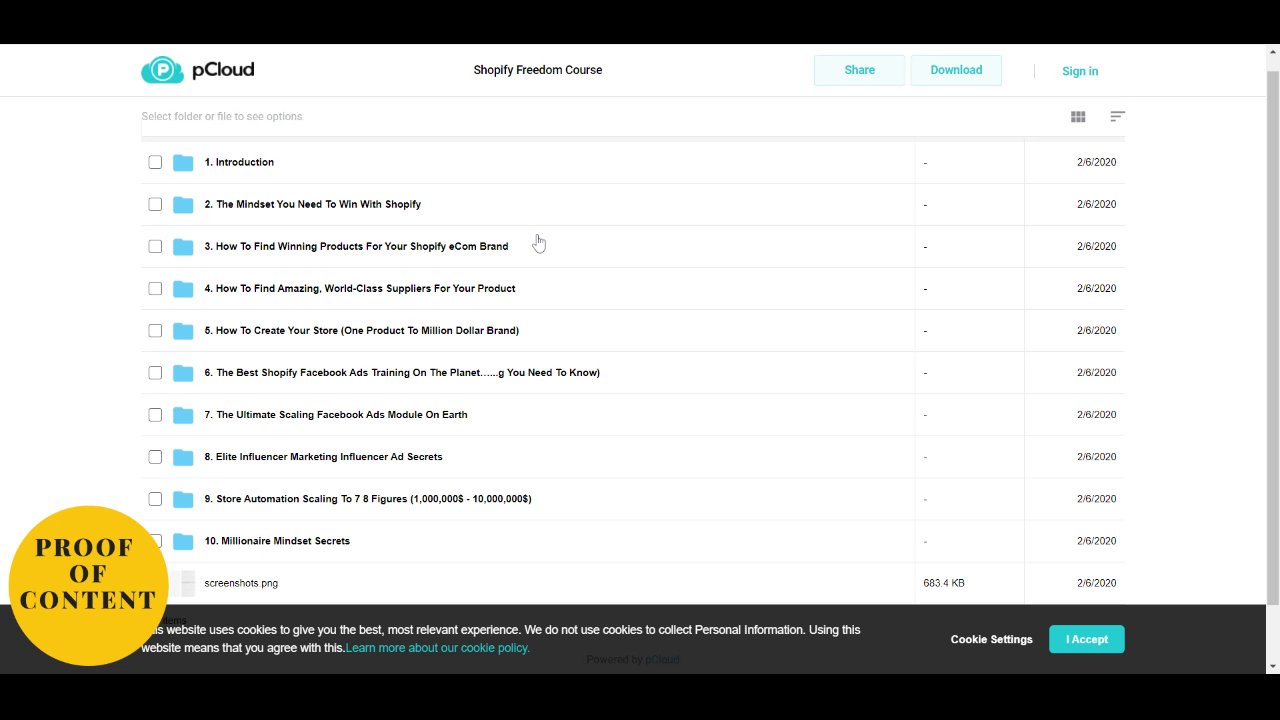The width and height of the screenshot is (1280, 720).
Task: Open Elite Influencer Marketing Ad Secrets folder
Action: click(x=323, y=456)
